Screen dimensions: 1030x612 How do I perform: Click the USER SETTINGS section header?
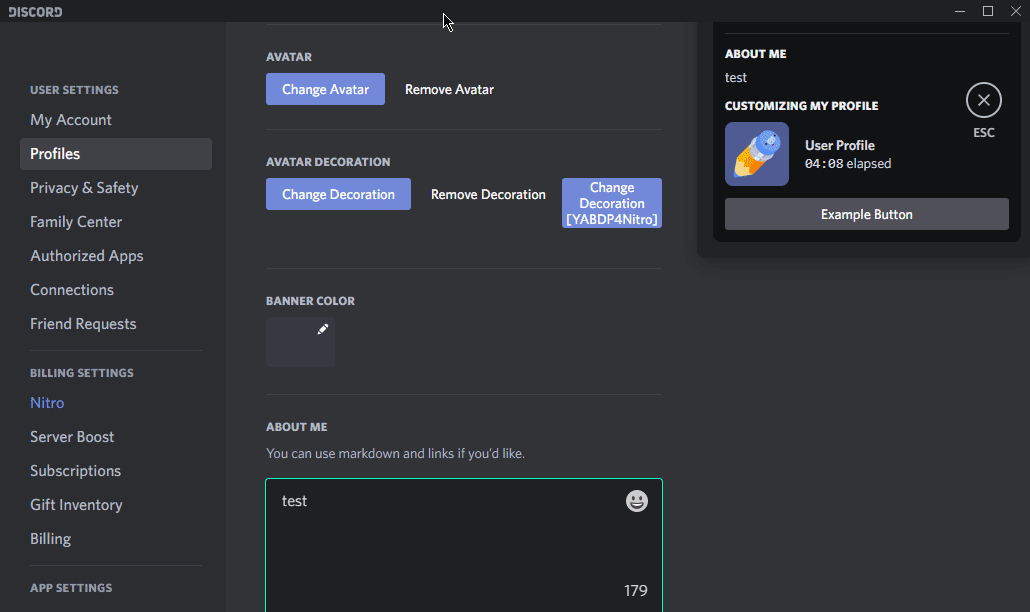pos(74,90)
